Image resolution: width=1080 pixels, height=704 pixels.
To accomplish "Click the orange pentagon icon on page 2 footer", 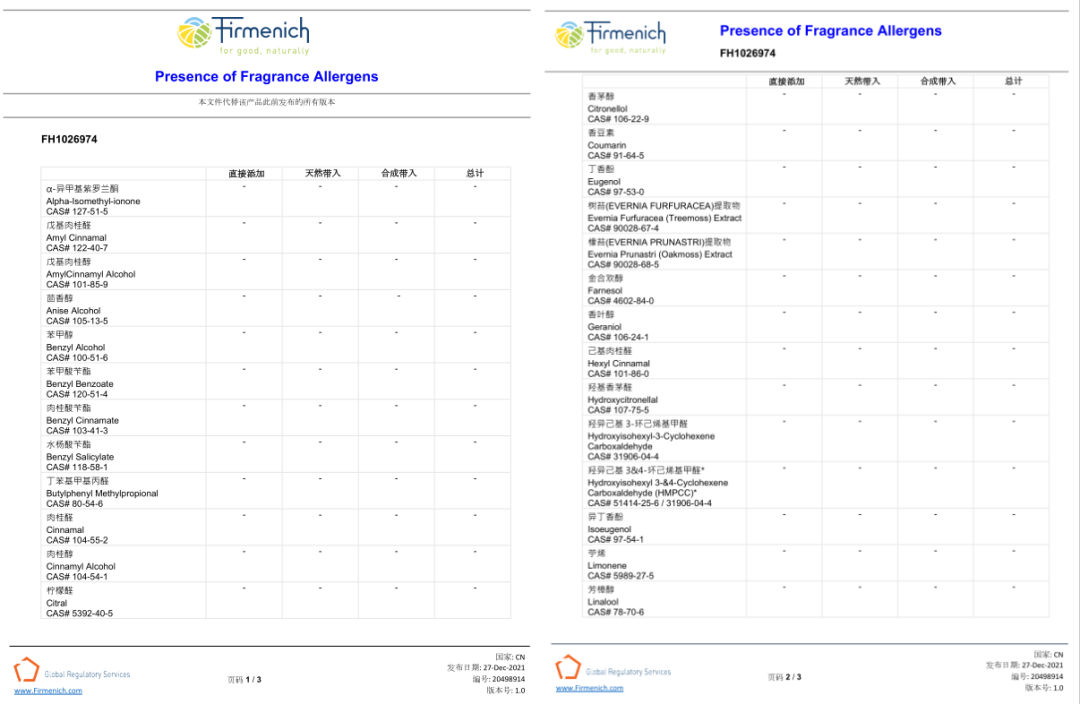I will tap(568, 667).
